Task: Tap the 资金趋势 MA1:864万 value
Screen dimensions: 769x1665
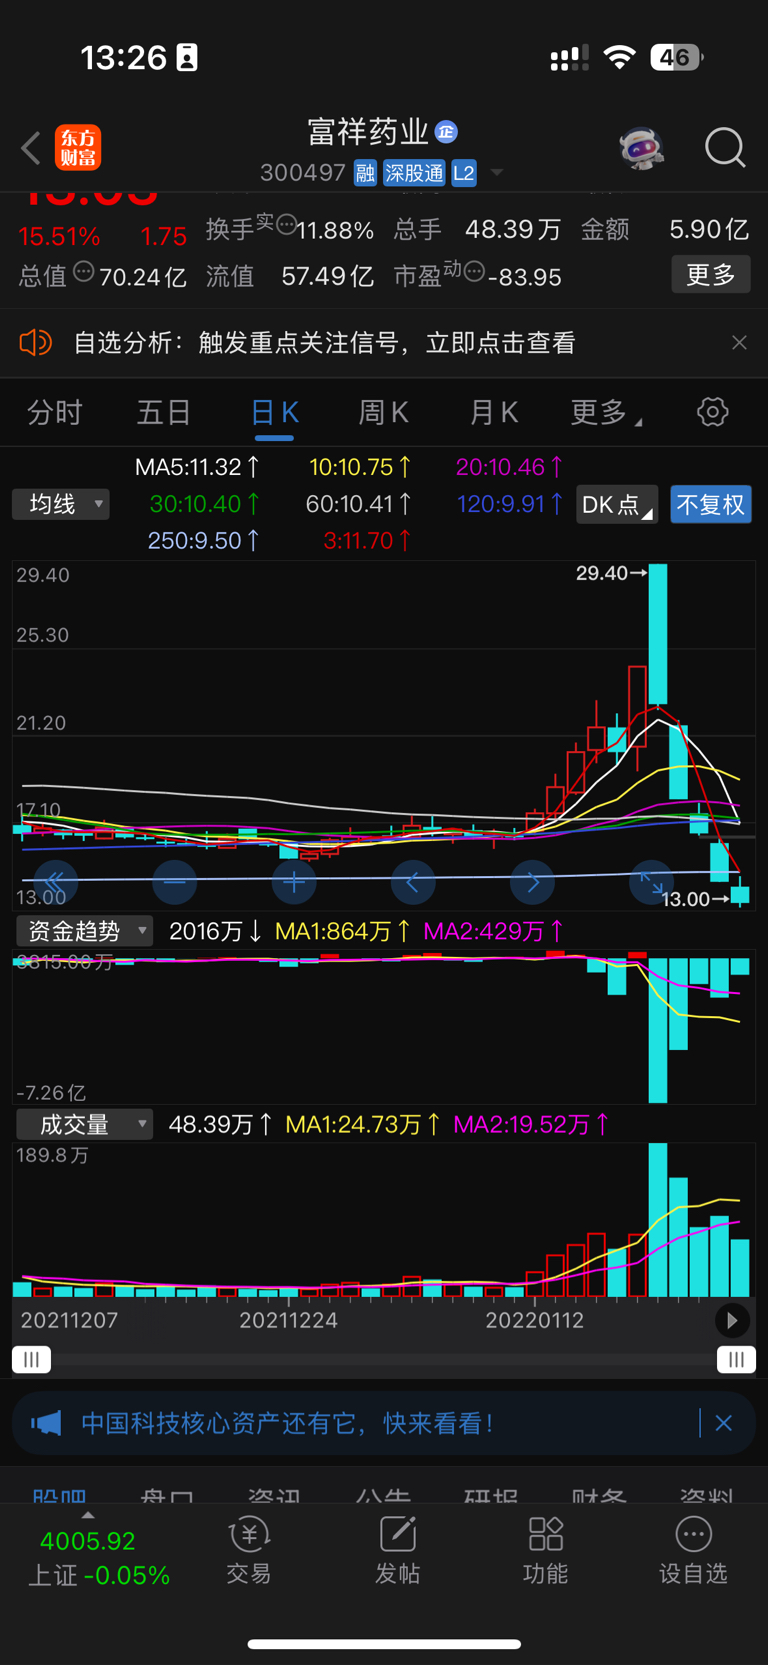Action: pos(342,931)
